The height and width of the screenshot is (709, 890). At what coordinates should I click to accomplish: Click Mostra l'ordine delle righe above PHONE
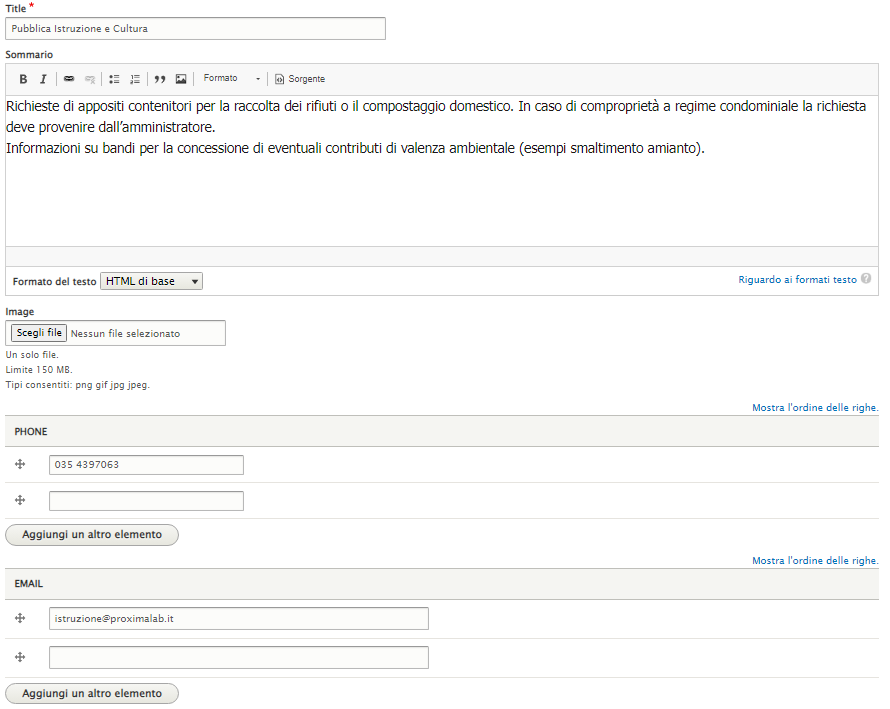[x=815, y=408]
